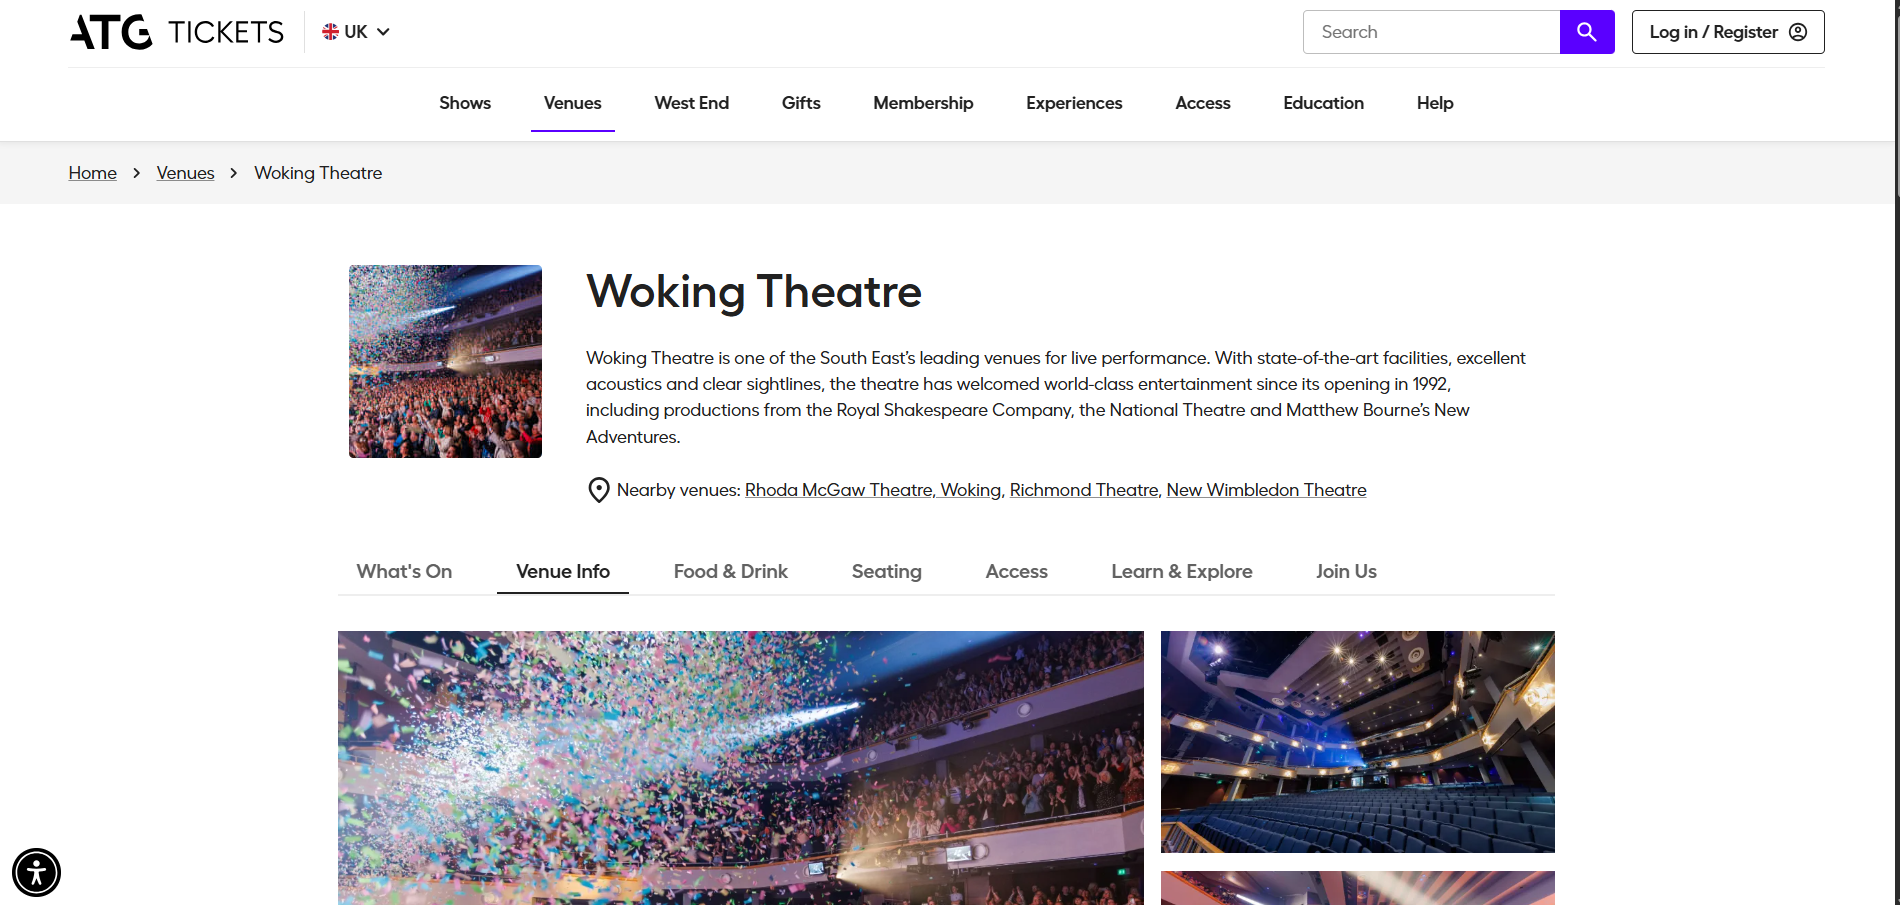Go to the Join Us tab
This screenshot has height=905, width=1900.
pyautogui.click(x=1346, y=571)
